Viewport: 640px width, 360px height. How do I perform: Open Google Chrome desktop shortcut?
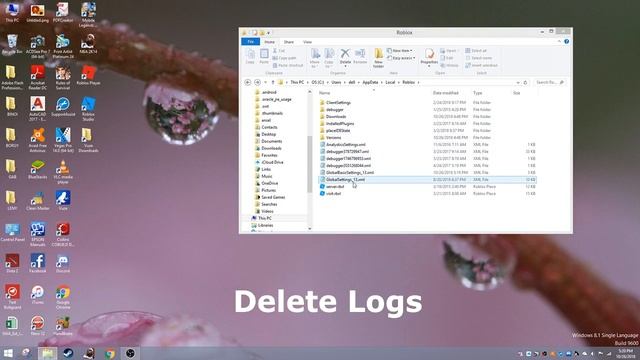point(63,297)
